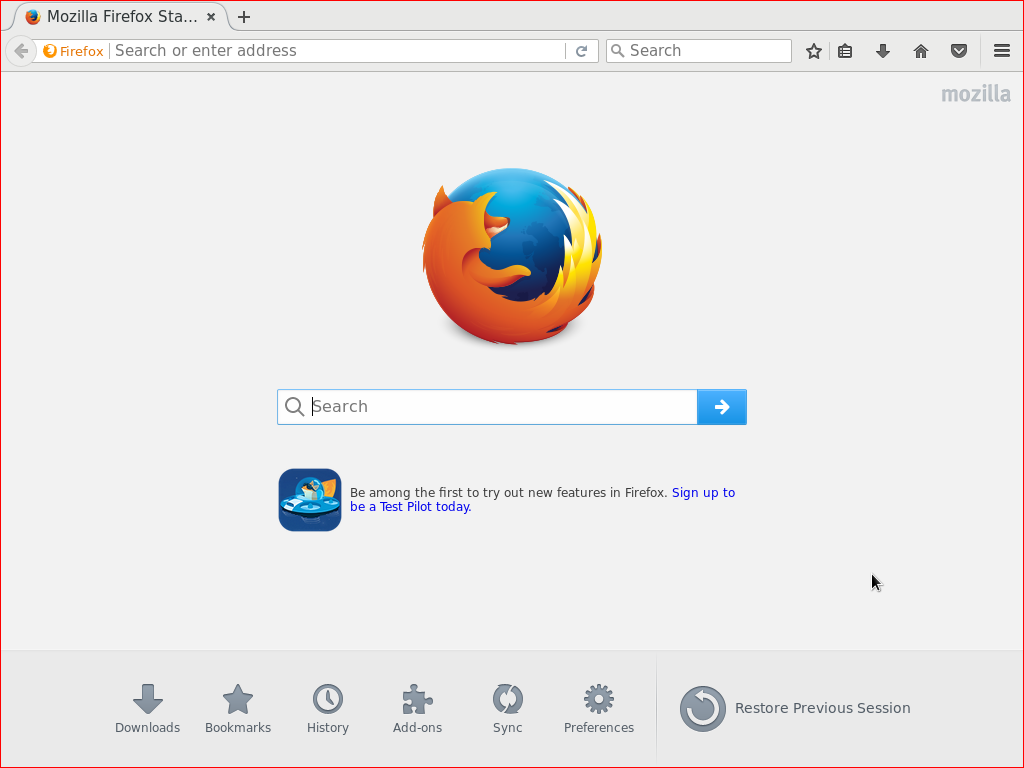Open Add-ons from the bottom launcher
1024x768 pixels.
tap(417, 709)
